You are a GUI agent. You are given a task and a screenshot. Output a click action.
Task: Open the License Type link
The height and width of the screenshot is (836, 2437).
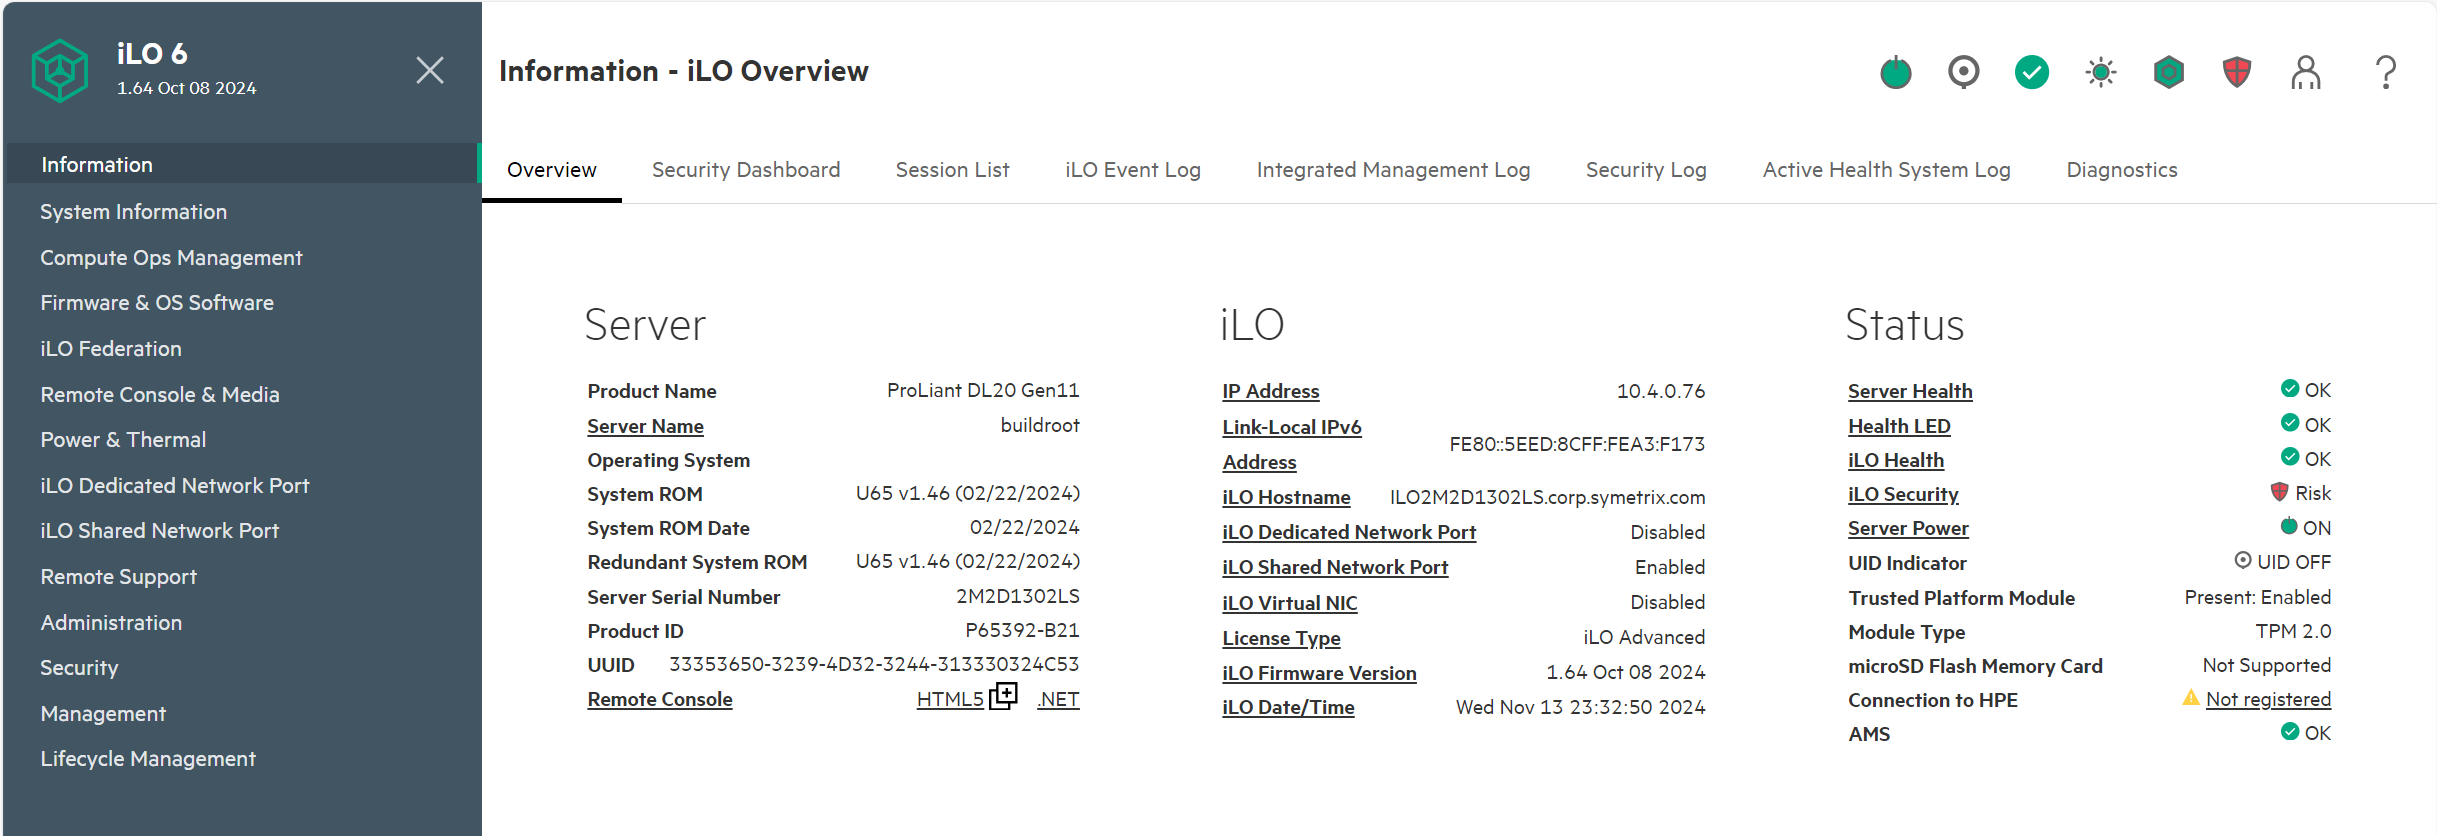(x=1281, y=638)
